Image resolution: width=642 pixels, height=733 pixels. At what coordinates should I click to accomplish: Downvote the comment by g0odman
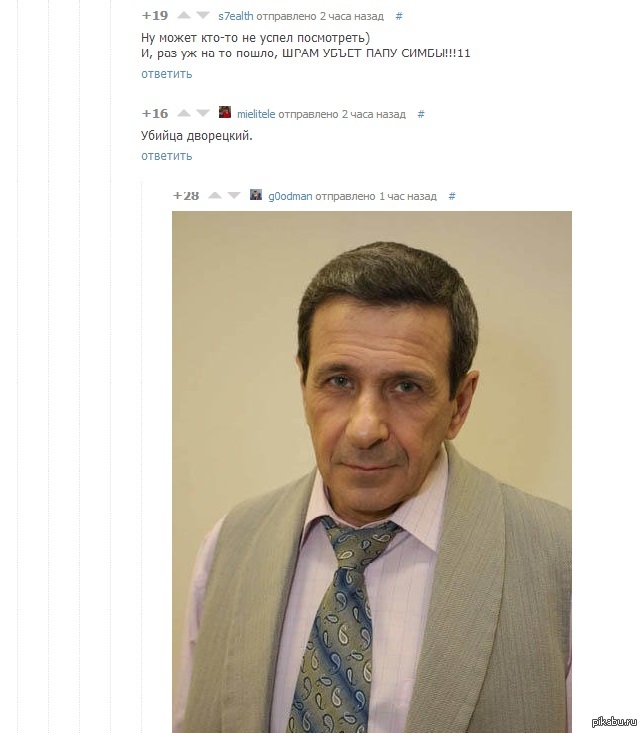234,195
